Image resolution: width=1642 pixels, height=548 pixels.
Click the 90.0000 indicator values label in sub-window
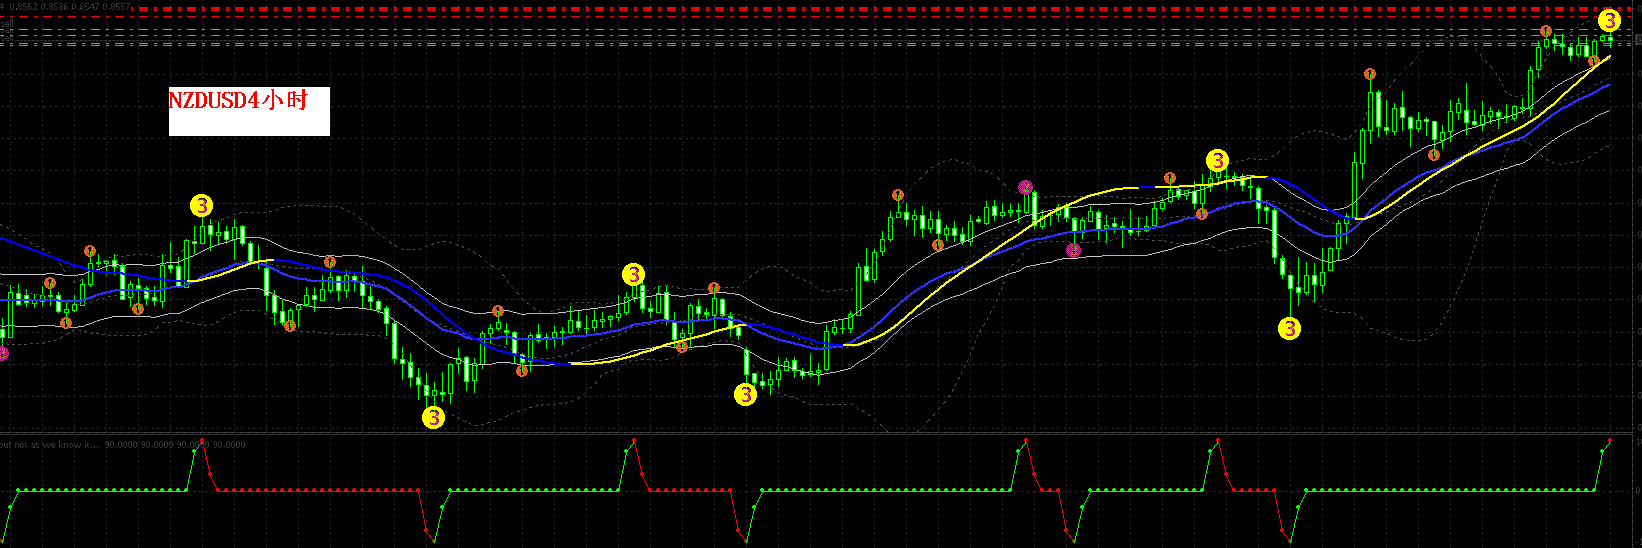(175, 445)
